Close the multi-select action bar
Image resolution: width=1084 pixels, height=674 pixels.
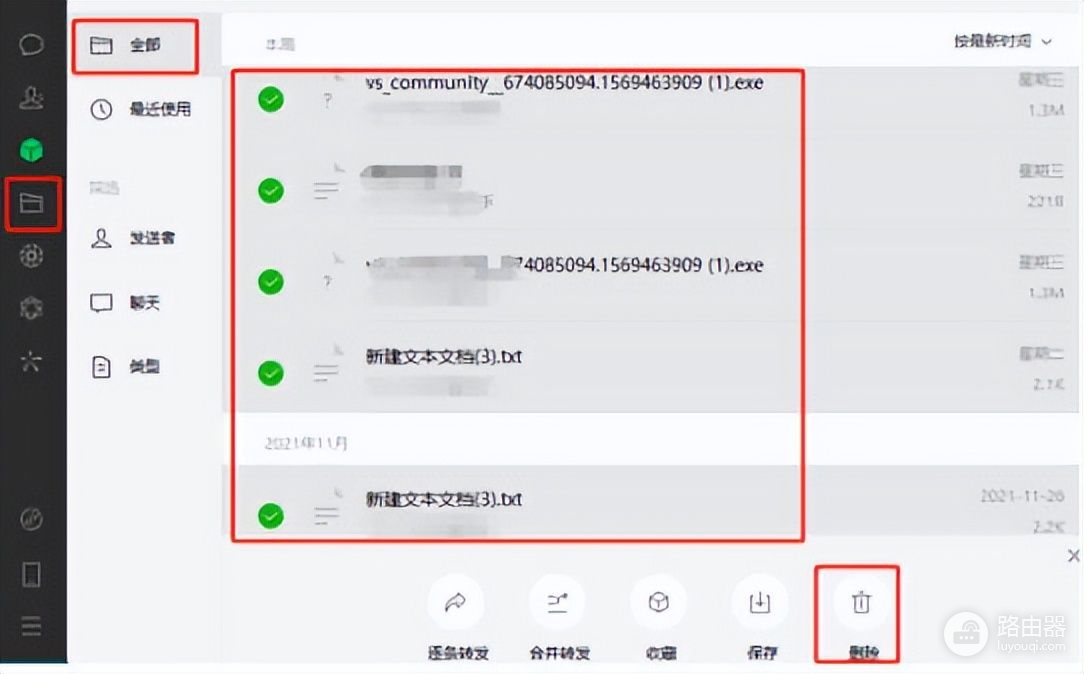1074,556
